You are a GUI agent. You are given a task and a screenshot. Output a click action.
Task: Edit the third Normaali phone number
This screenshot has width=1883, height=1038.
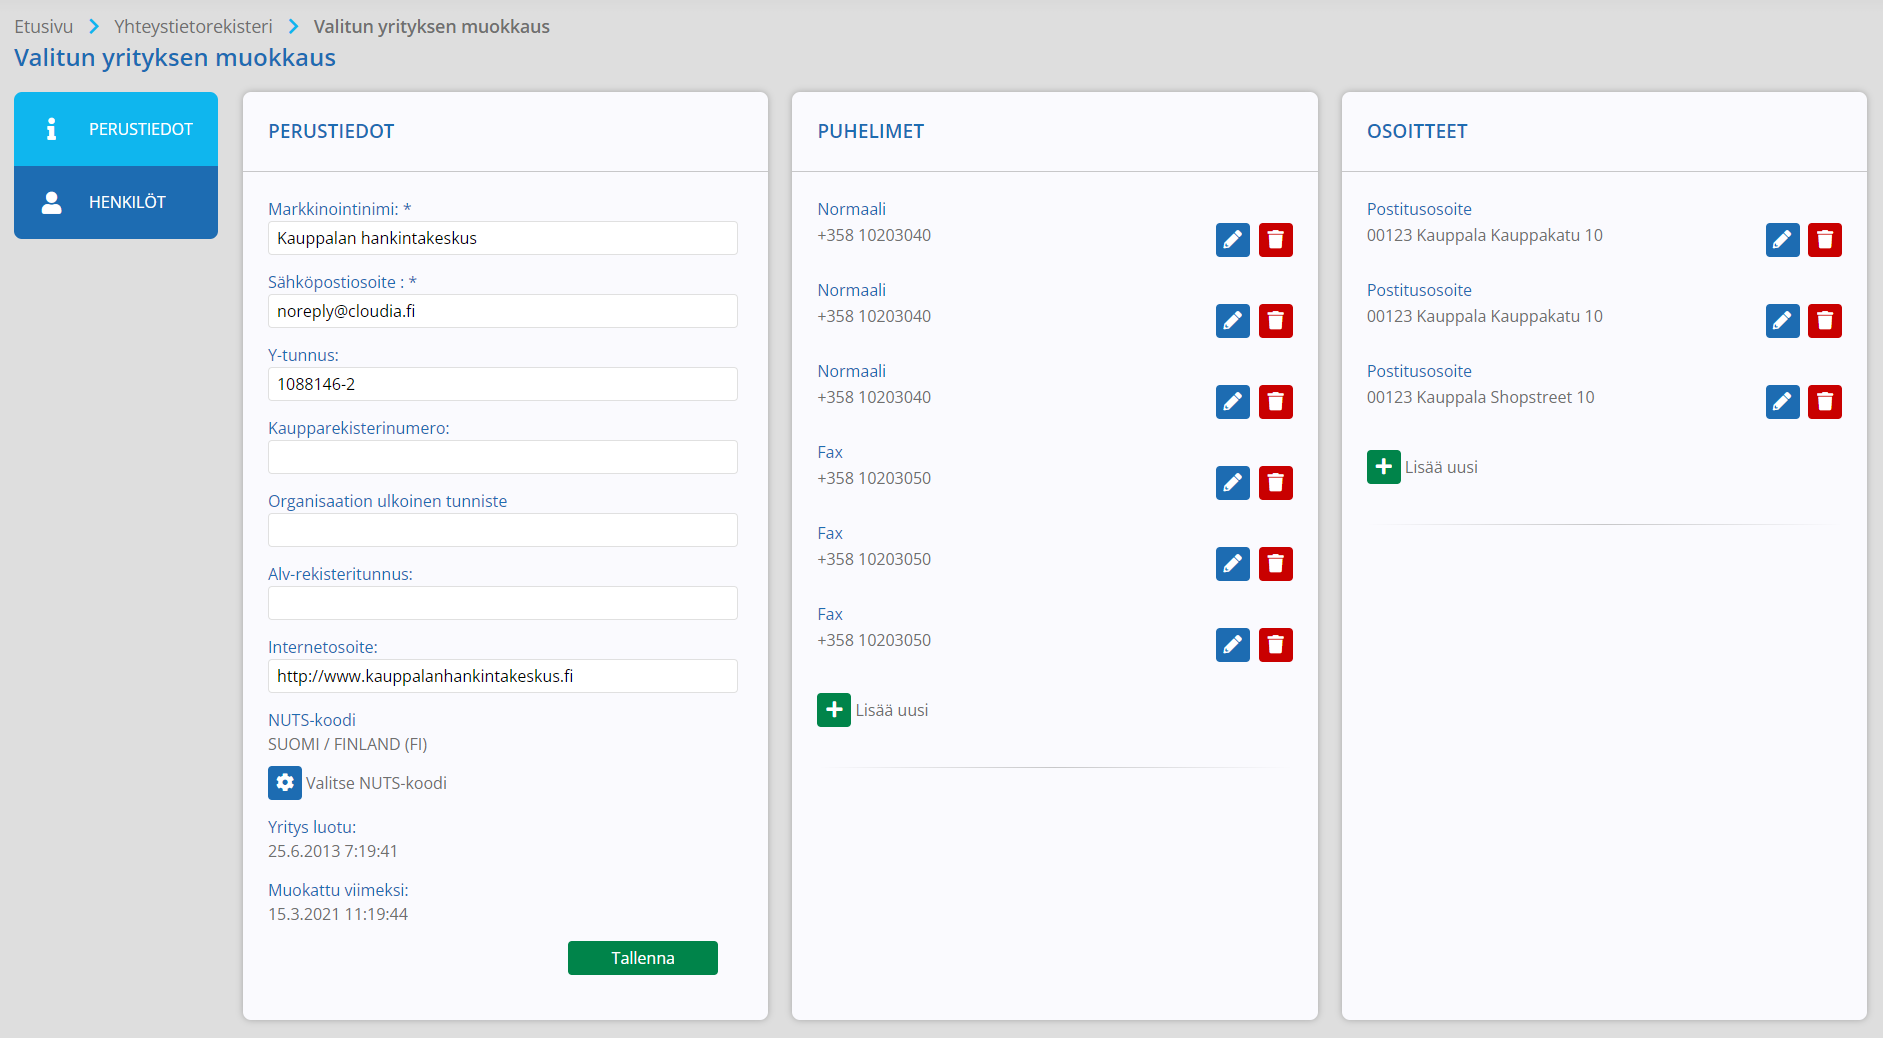coord(1232,402)
